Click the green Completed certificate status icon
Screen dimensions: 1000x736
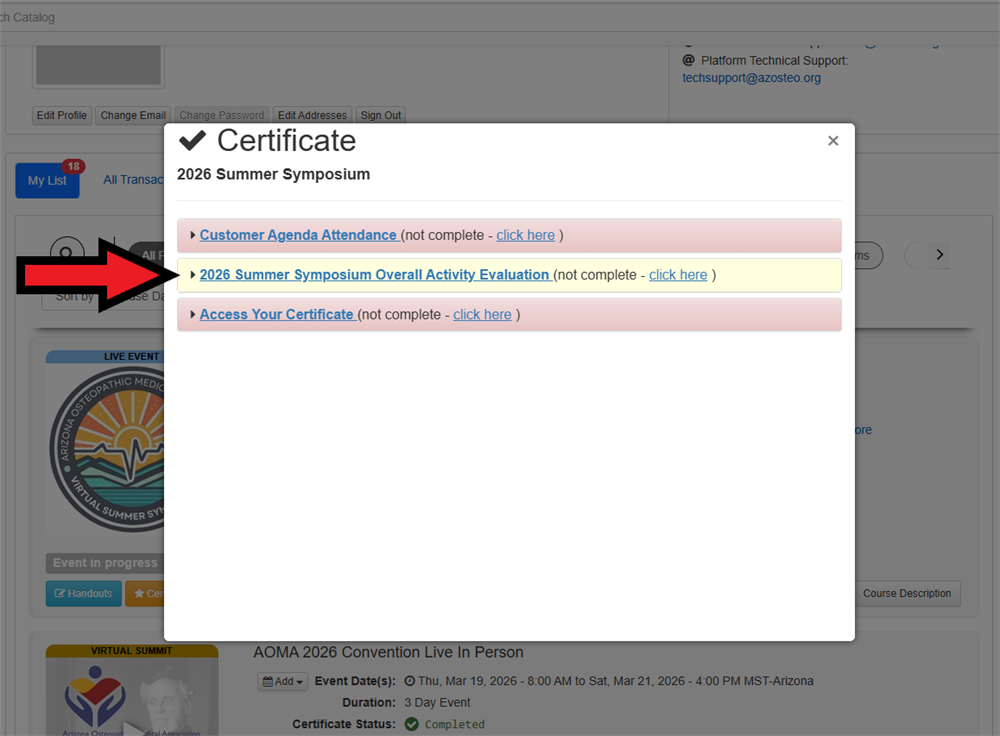(x=412, y=724)
